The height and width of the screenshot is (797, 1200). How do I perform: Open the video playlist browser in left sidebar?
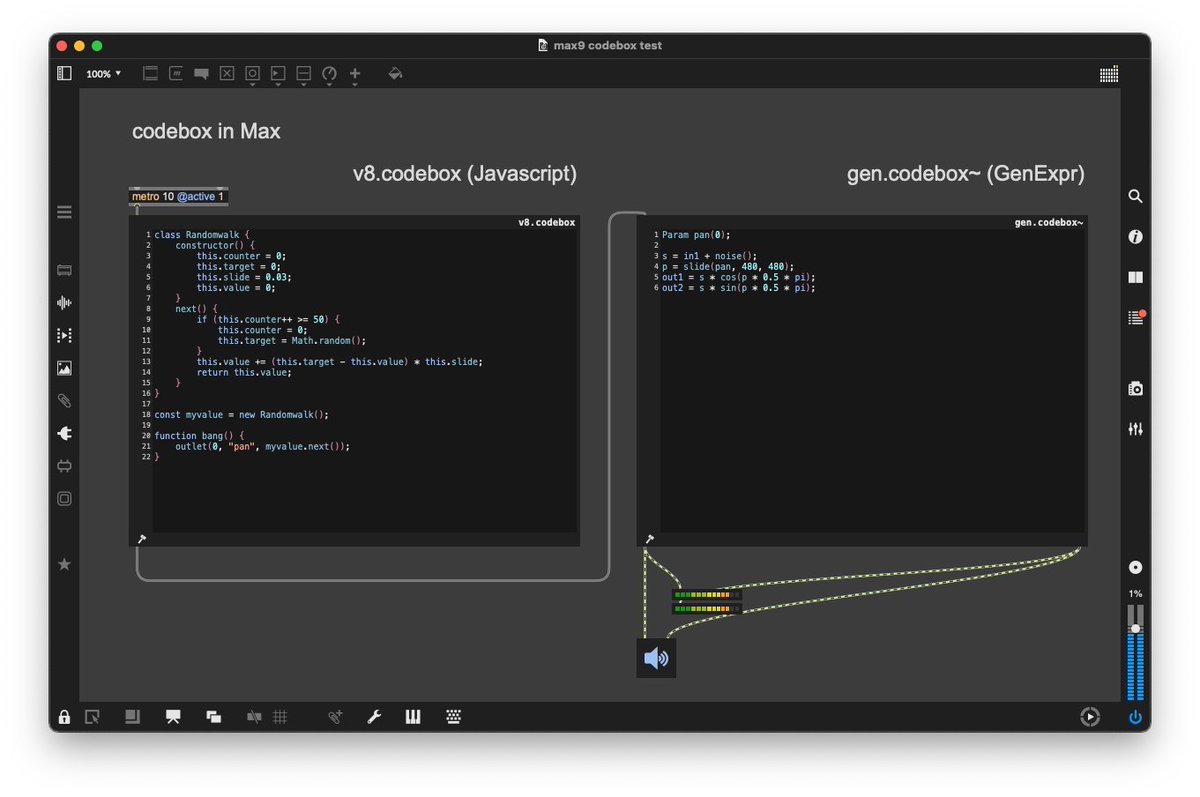point(64,336)
